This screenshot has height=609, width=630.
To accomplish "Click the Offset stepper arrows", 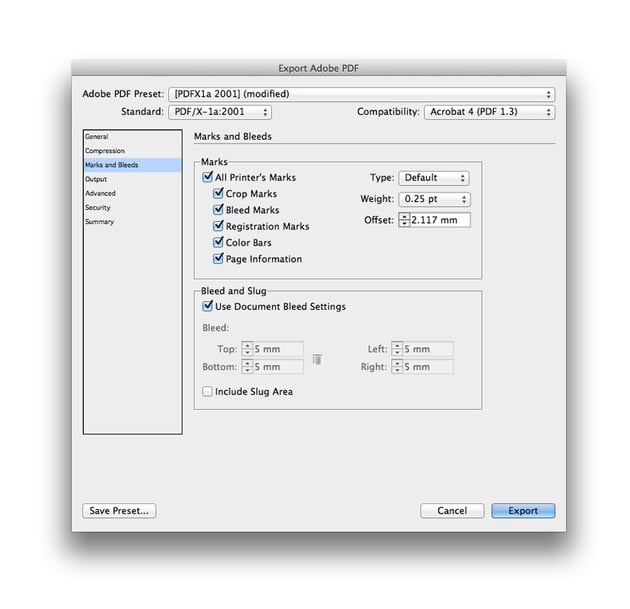I will [404, 220].
